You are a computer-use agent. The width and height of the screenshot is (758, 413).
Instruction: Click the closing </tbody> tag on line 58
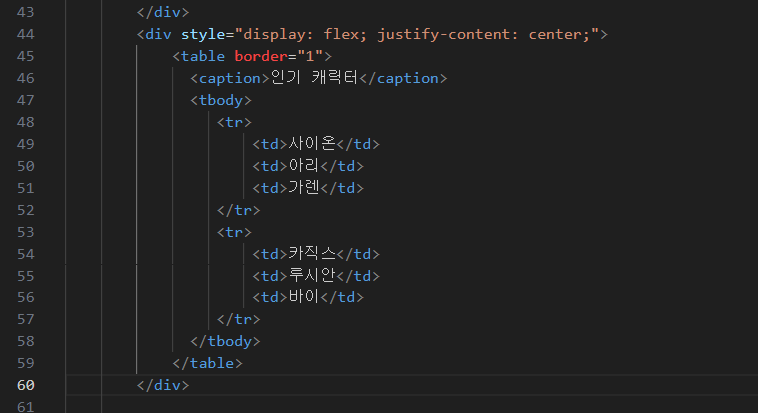click(x=225, y=341)
